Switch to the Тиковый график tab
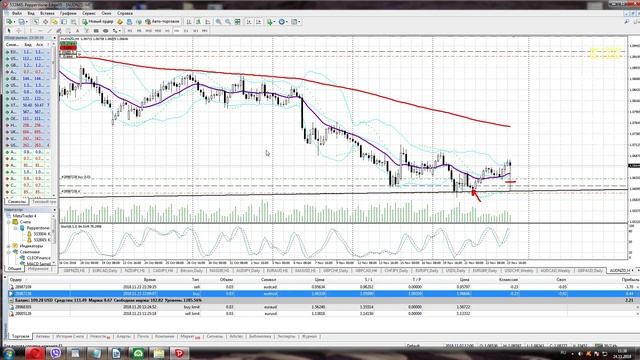640x360 pixels. tap(43, 202)
